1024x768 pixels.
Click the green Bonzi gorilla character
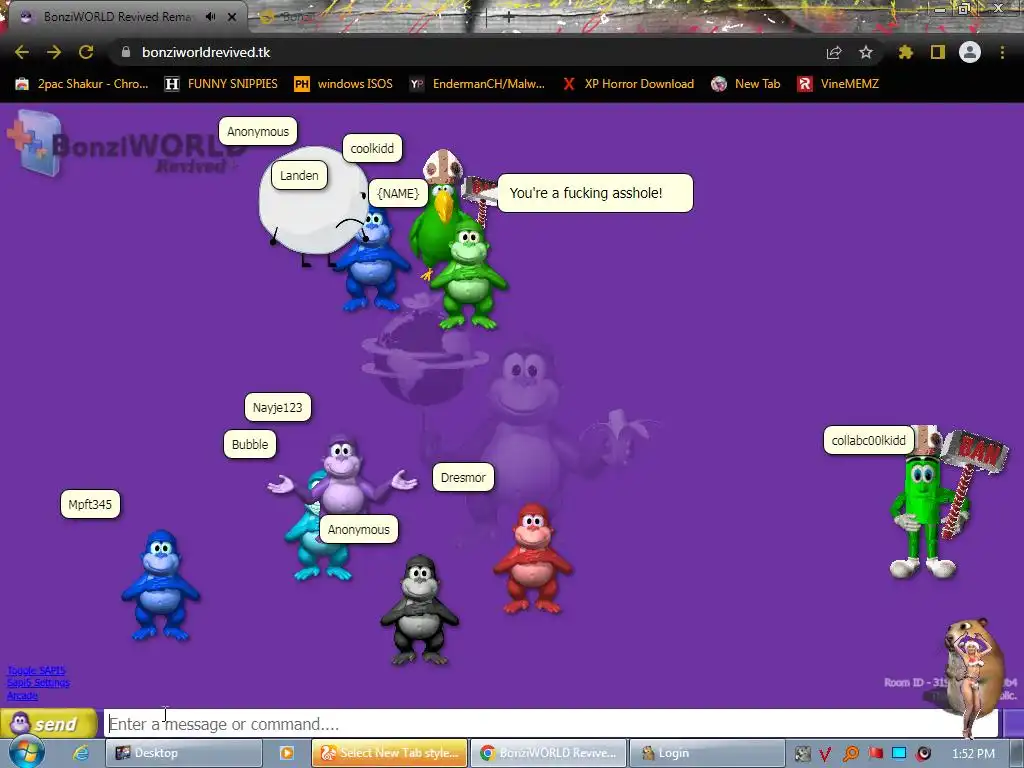469,274
